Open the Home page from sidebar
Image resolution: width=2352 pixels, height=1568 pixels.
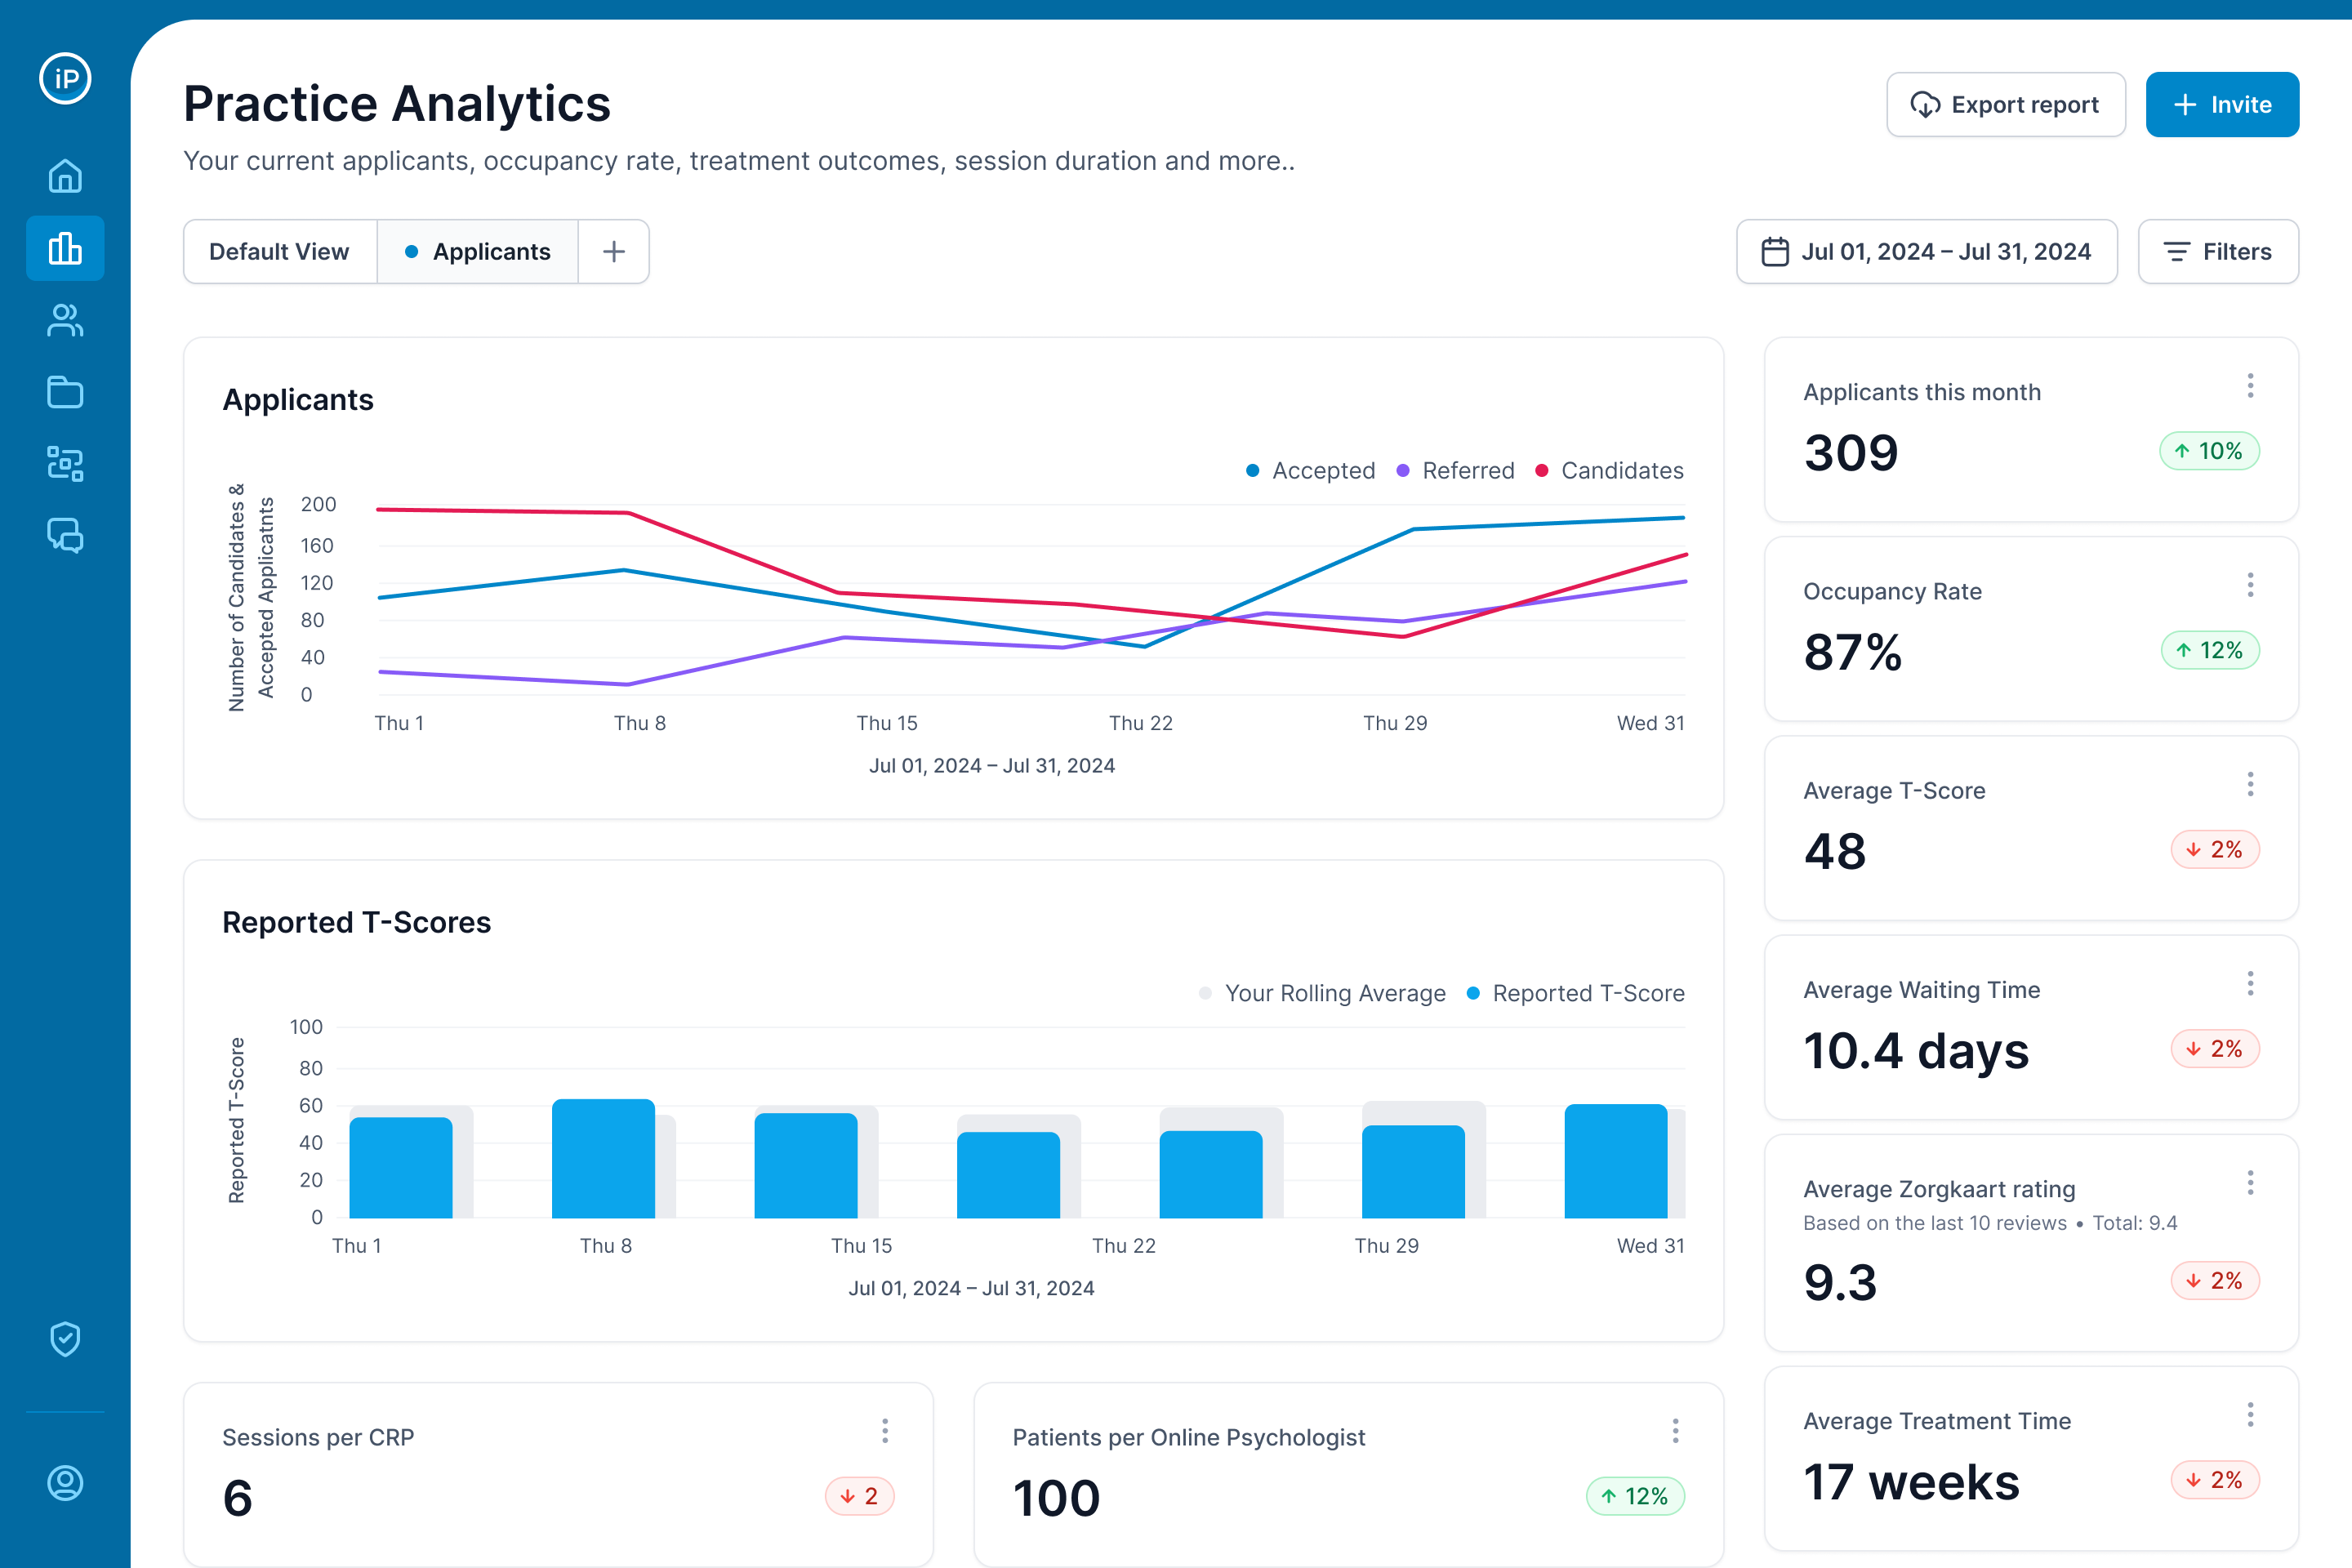point(65,176)
